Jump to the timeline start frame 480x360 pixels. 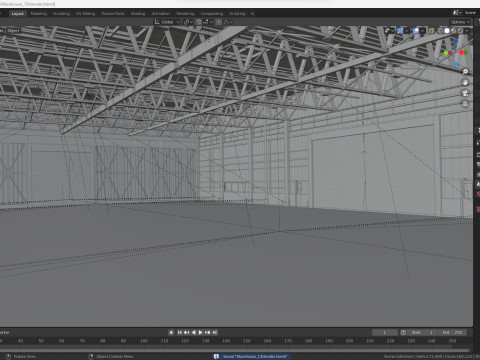click(x=180, y=332)
